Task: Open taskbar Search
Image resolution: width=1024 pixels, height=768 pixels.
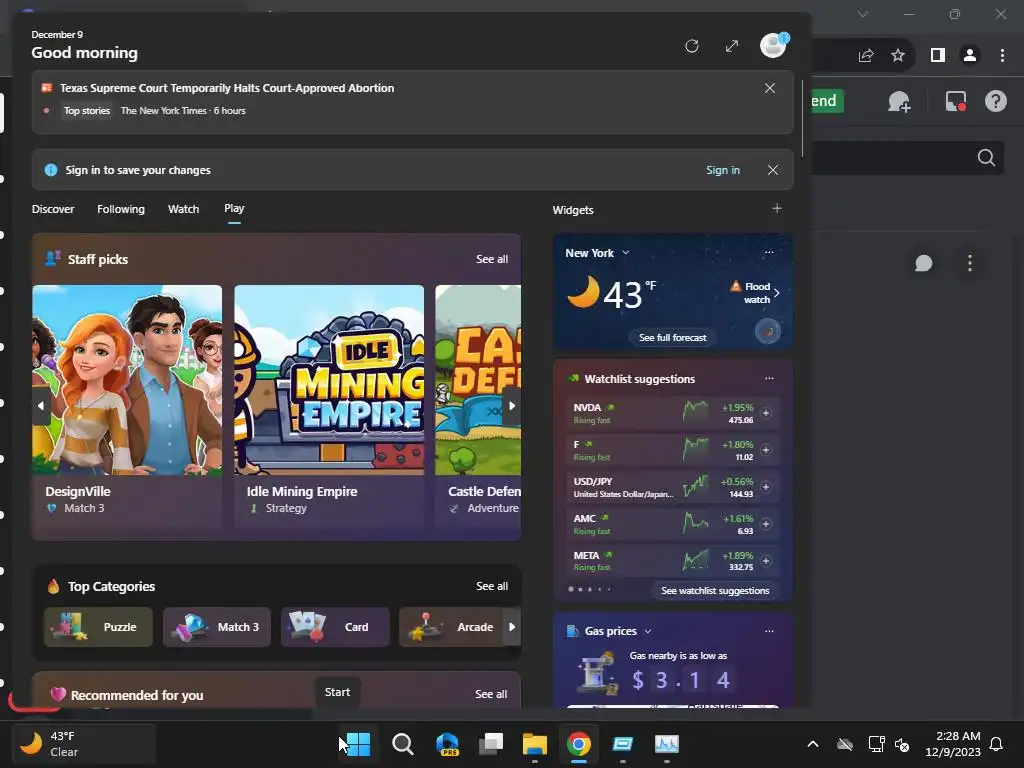Action: coord(403,744)
